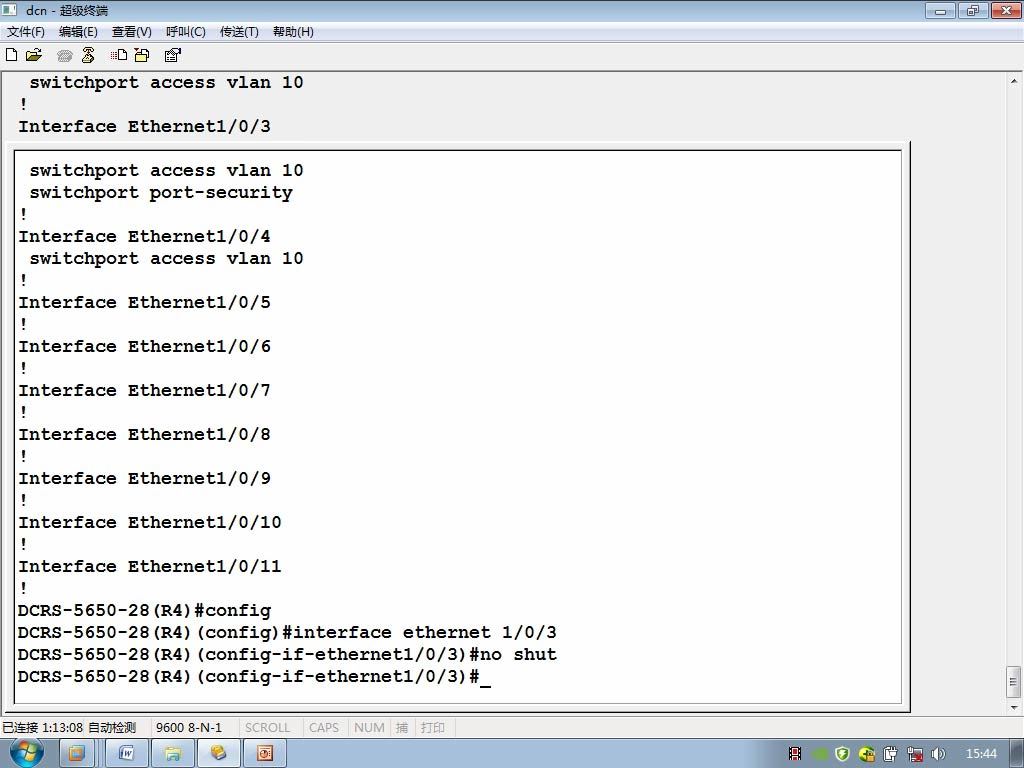Open the 呼叫(C) menu
Image resolution: width=1024 pixels, height=768 pixels.
pyautogui.click(x=185, y=32)
